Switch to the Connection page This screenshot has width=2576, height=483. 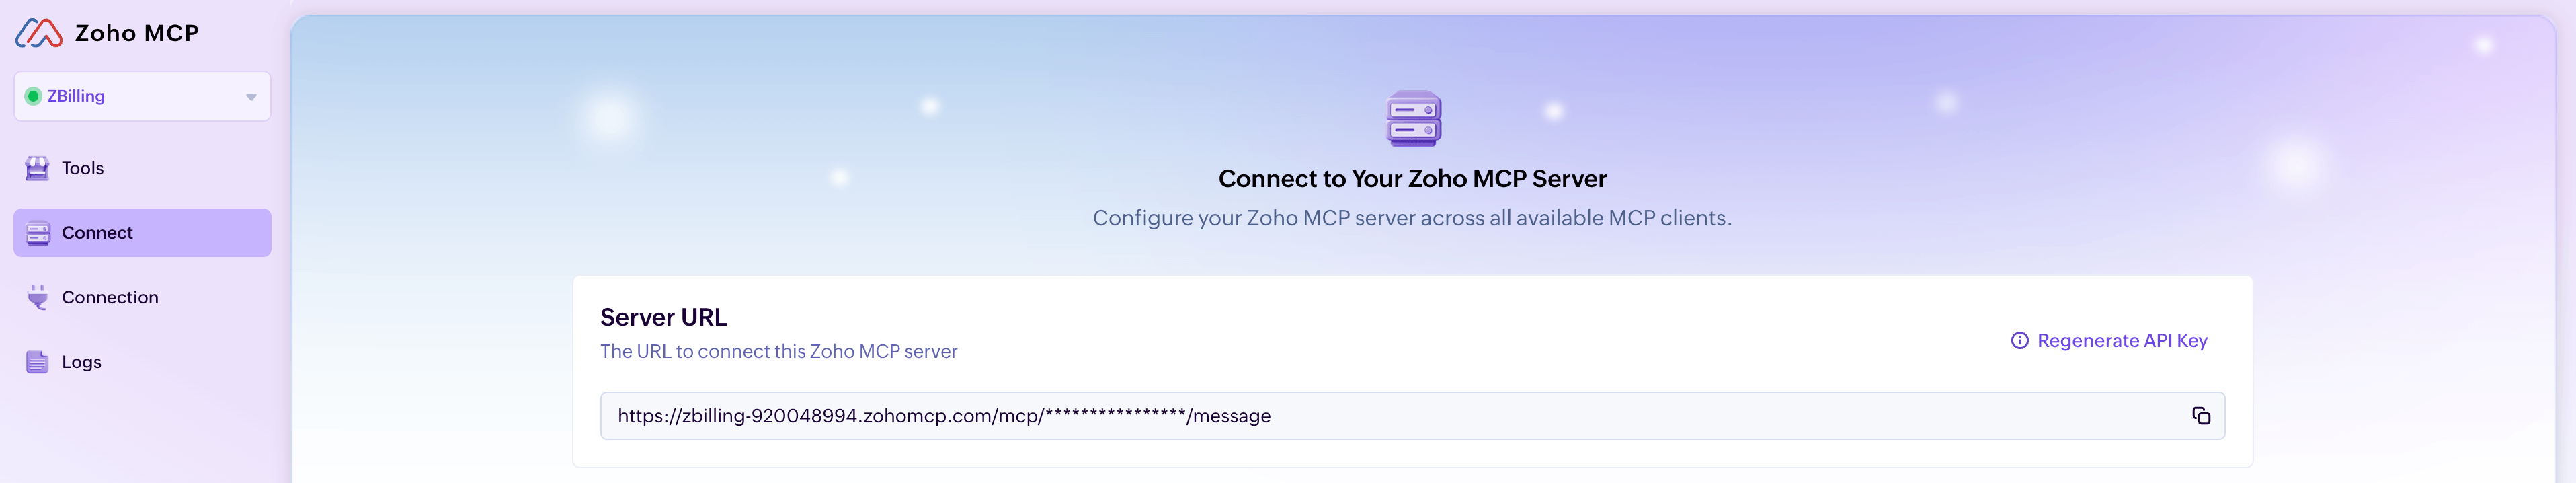[x=110, y=297]
